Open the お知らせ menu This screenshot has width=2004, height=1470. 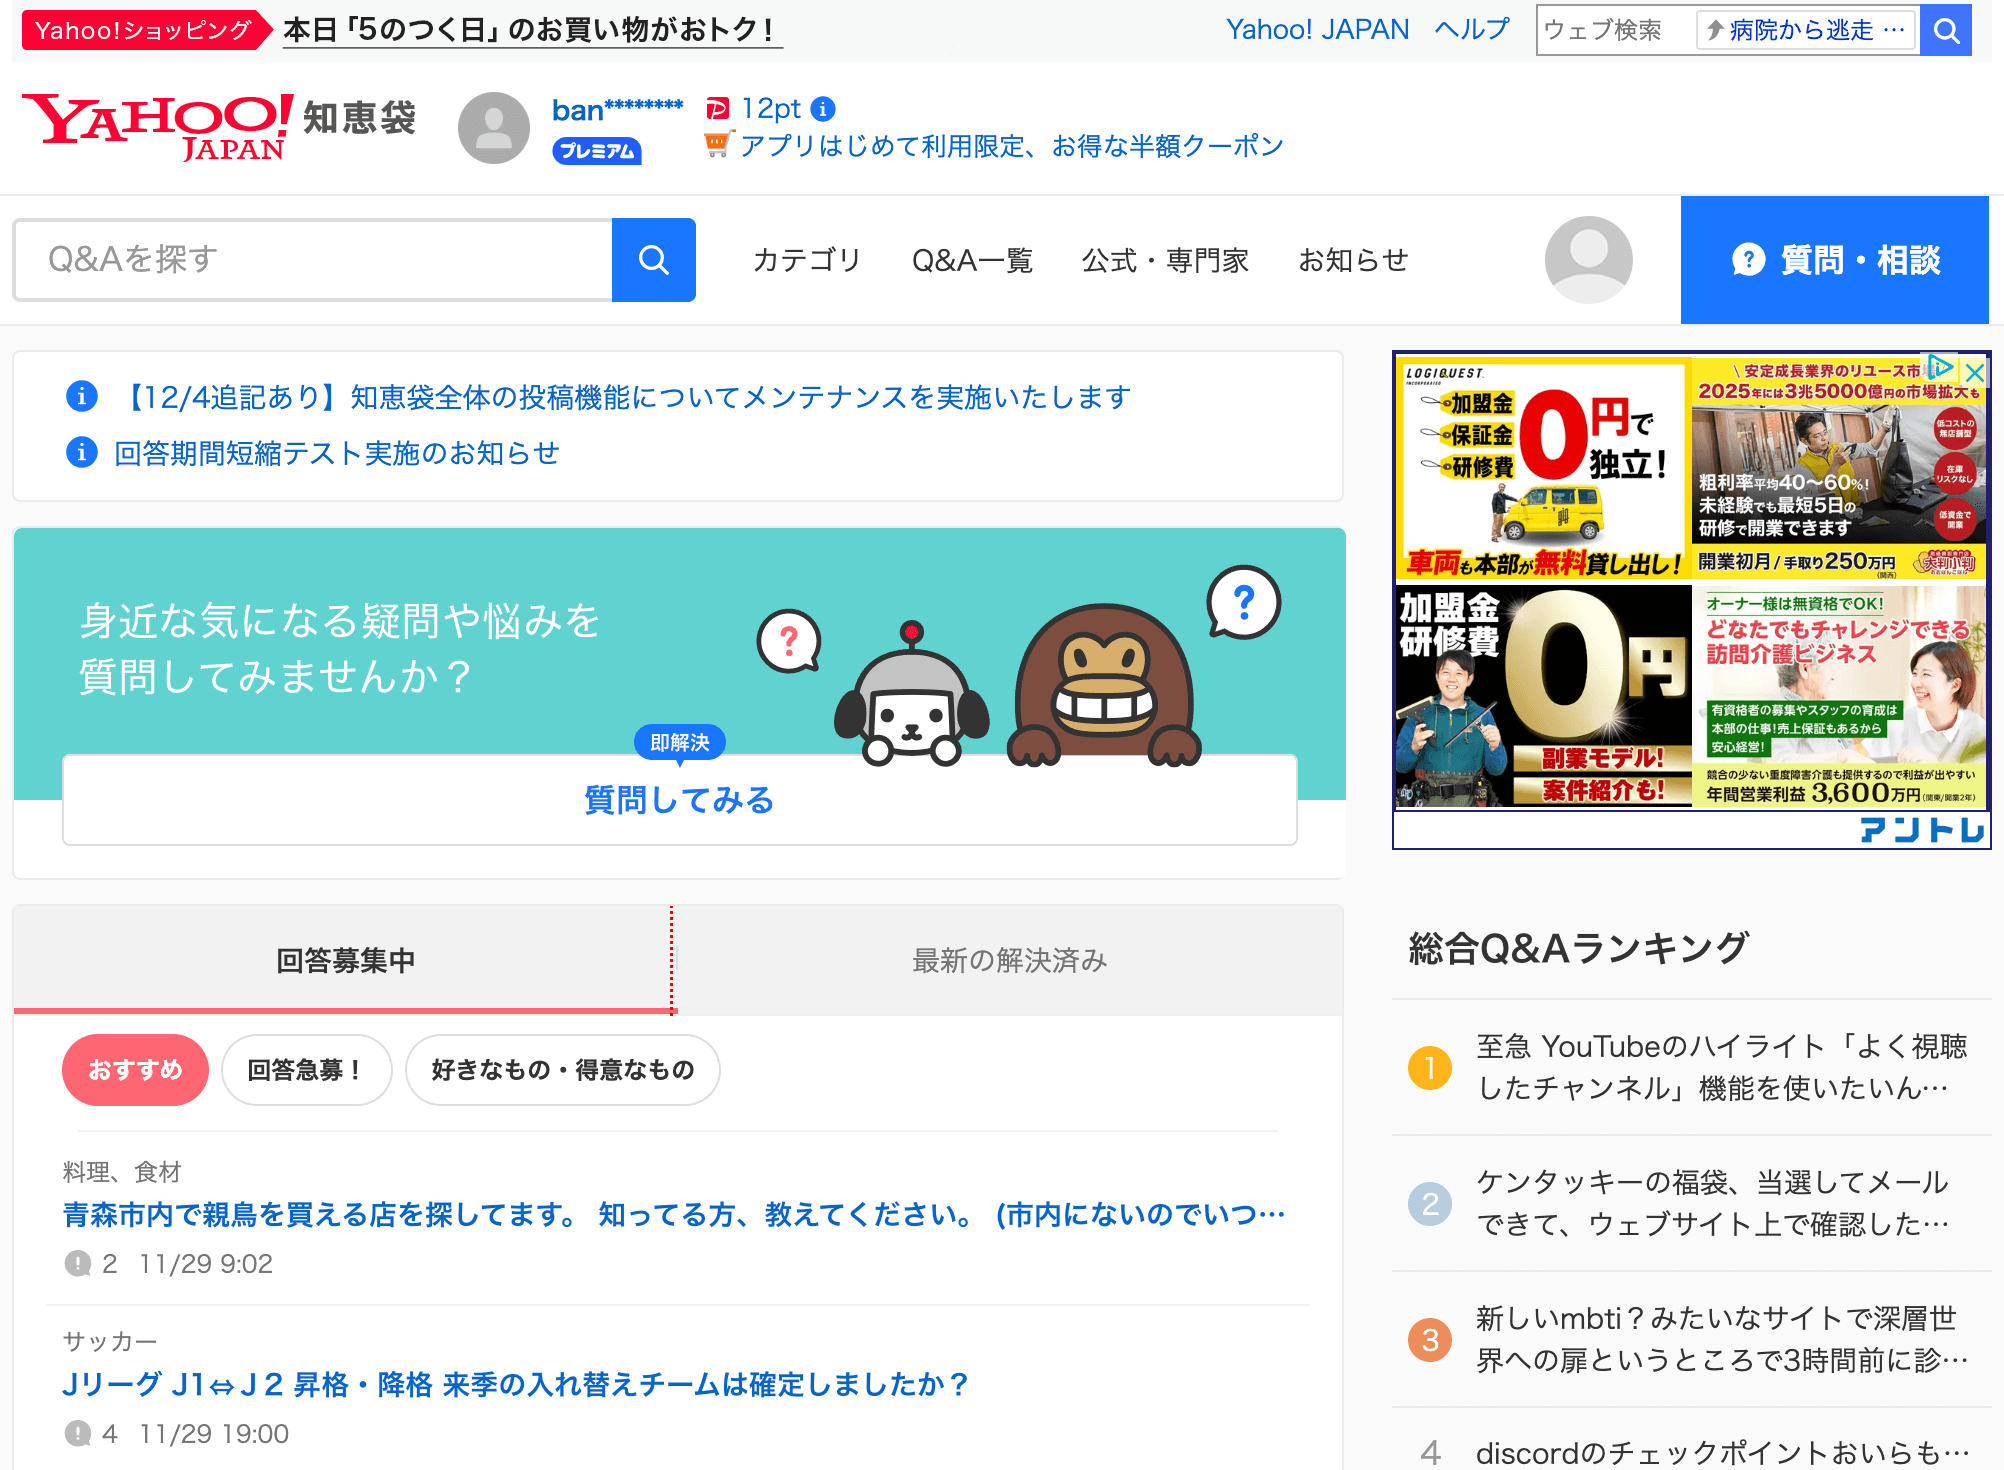[x=1353, y=260]
